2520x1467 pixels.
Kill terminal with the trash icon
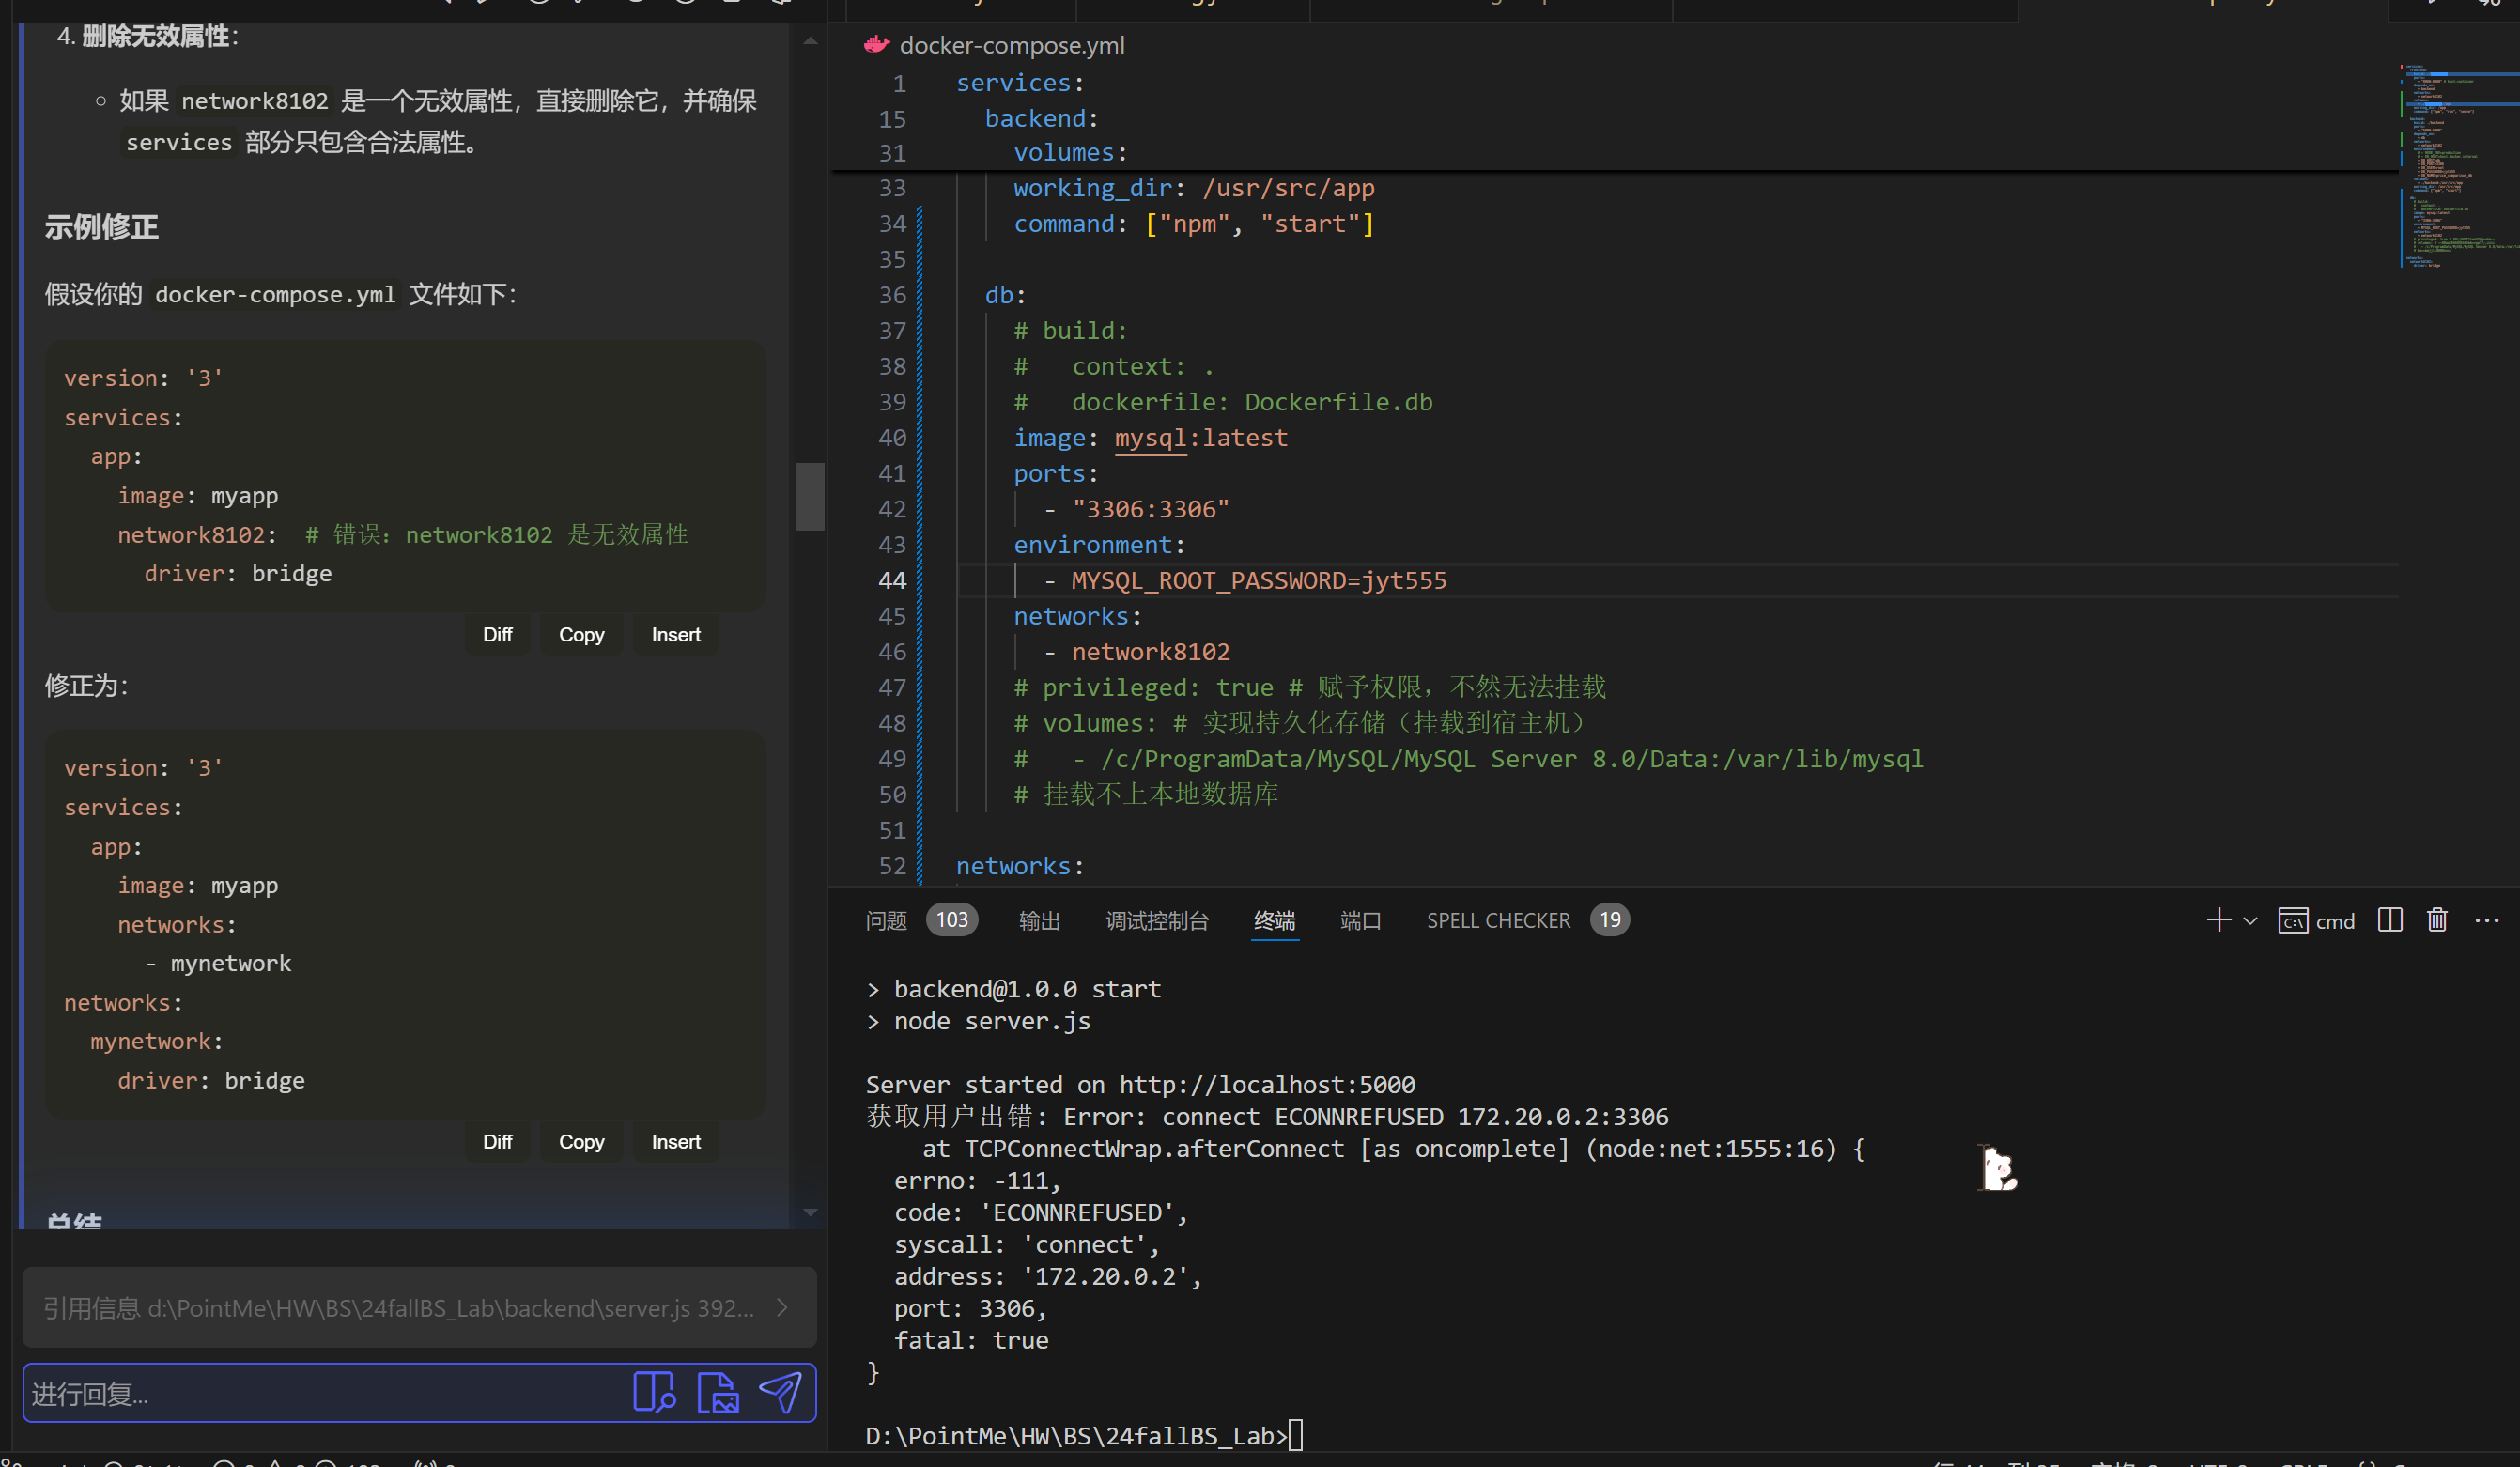click(x=2437, y=920)
